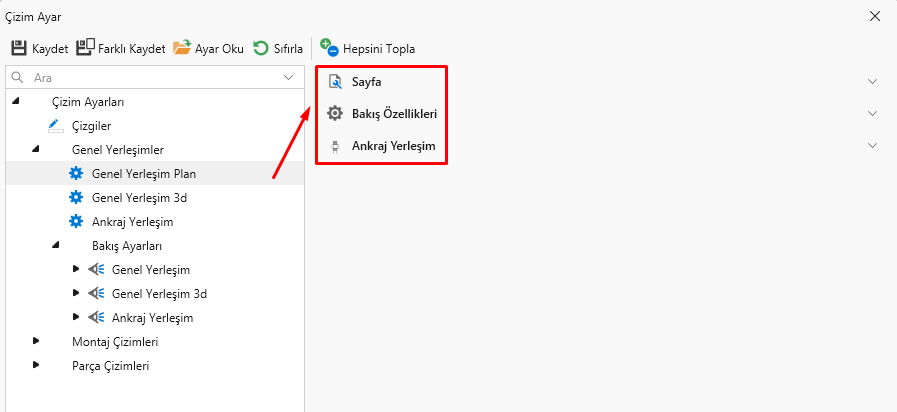Expand the Parça Çizimleri tree node
This screenshot has width=897, height=412.
tap(37, 366)
